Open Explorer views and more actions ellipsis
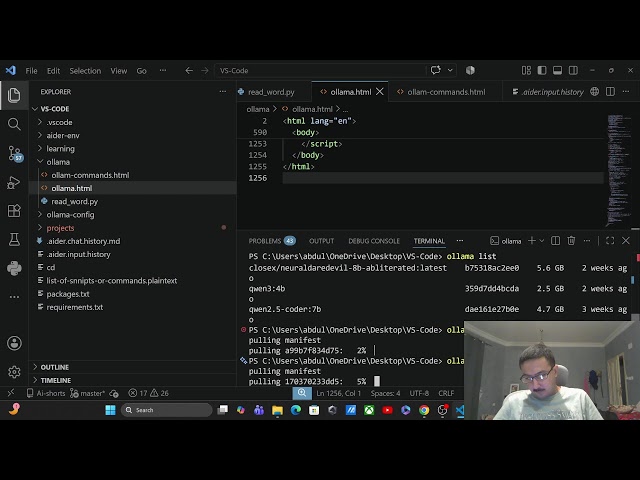The height and width of the screenshot is (480, 640). 222,92
